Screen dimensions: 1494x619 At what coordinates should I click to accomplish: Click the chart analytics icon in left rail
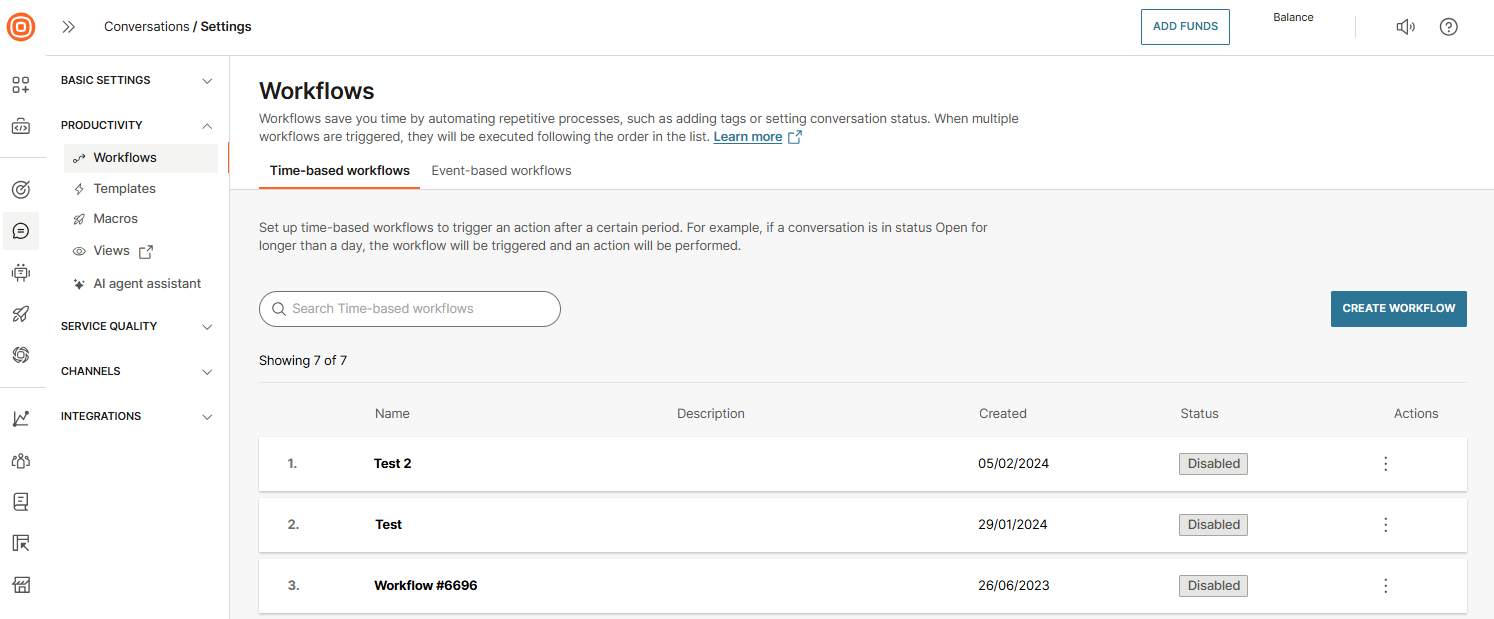coord(21,419)
